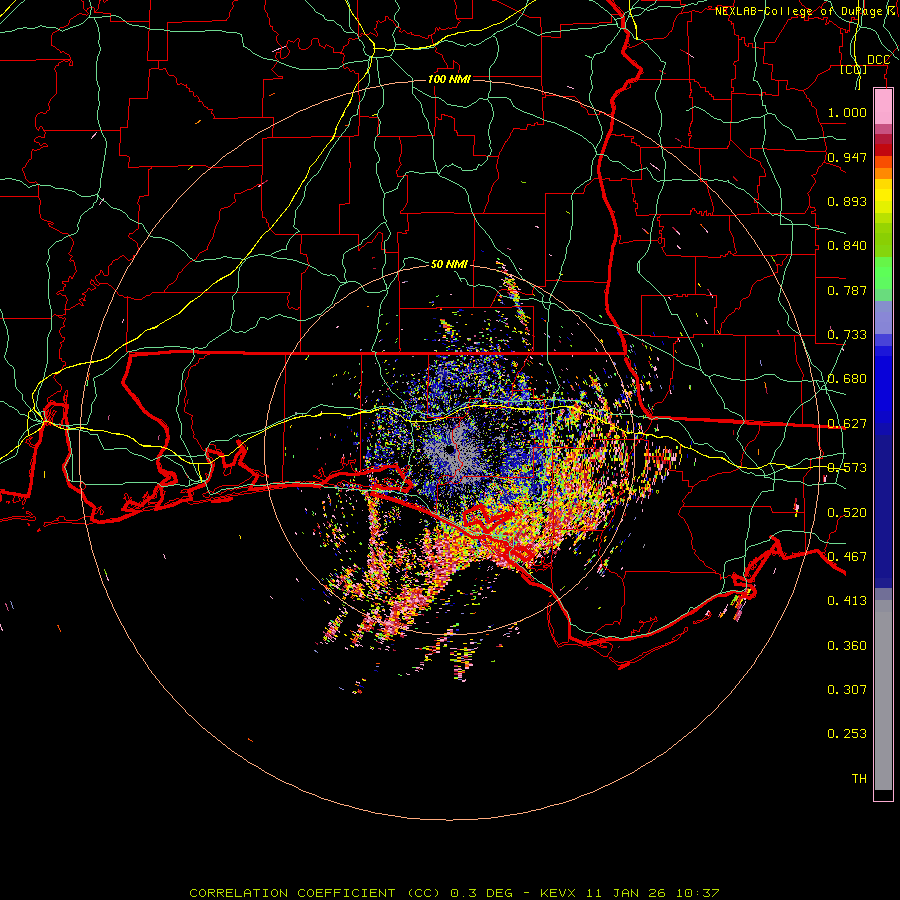900x900 pixels.
Task: Pick the pink swatch at the top of the color bar
Action: (883, 107)
